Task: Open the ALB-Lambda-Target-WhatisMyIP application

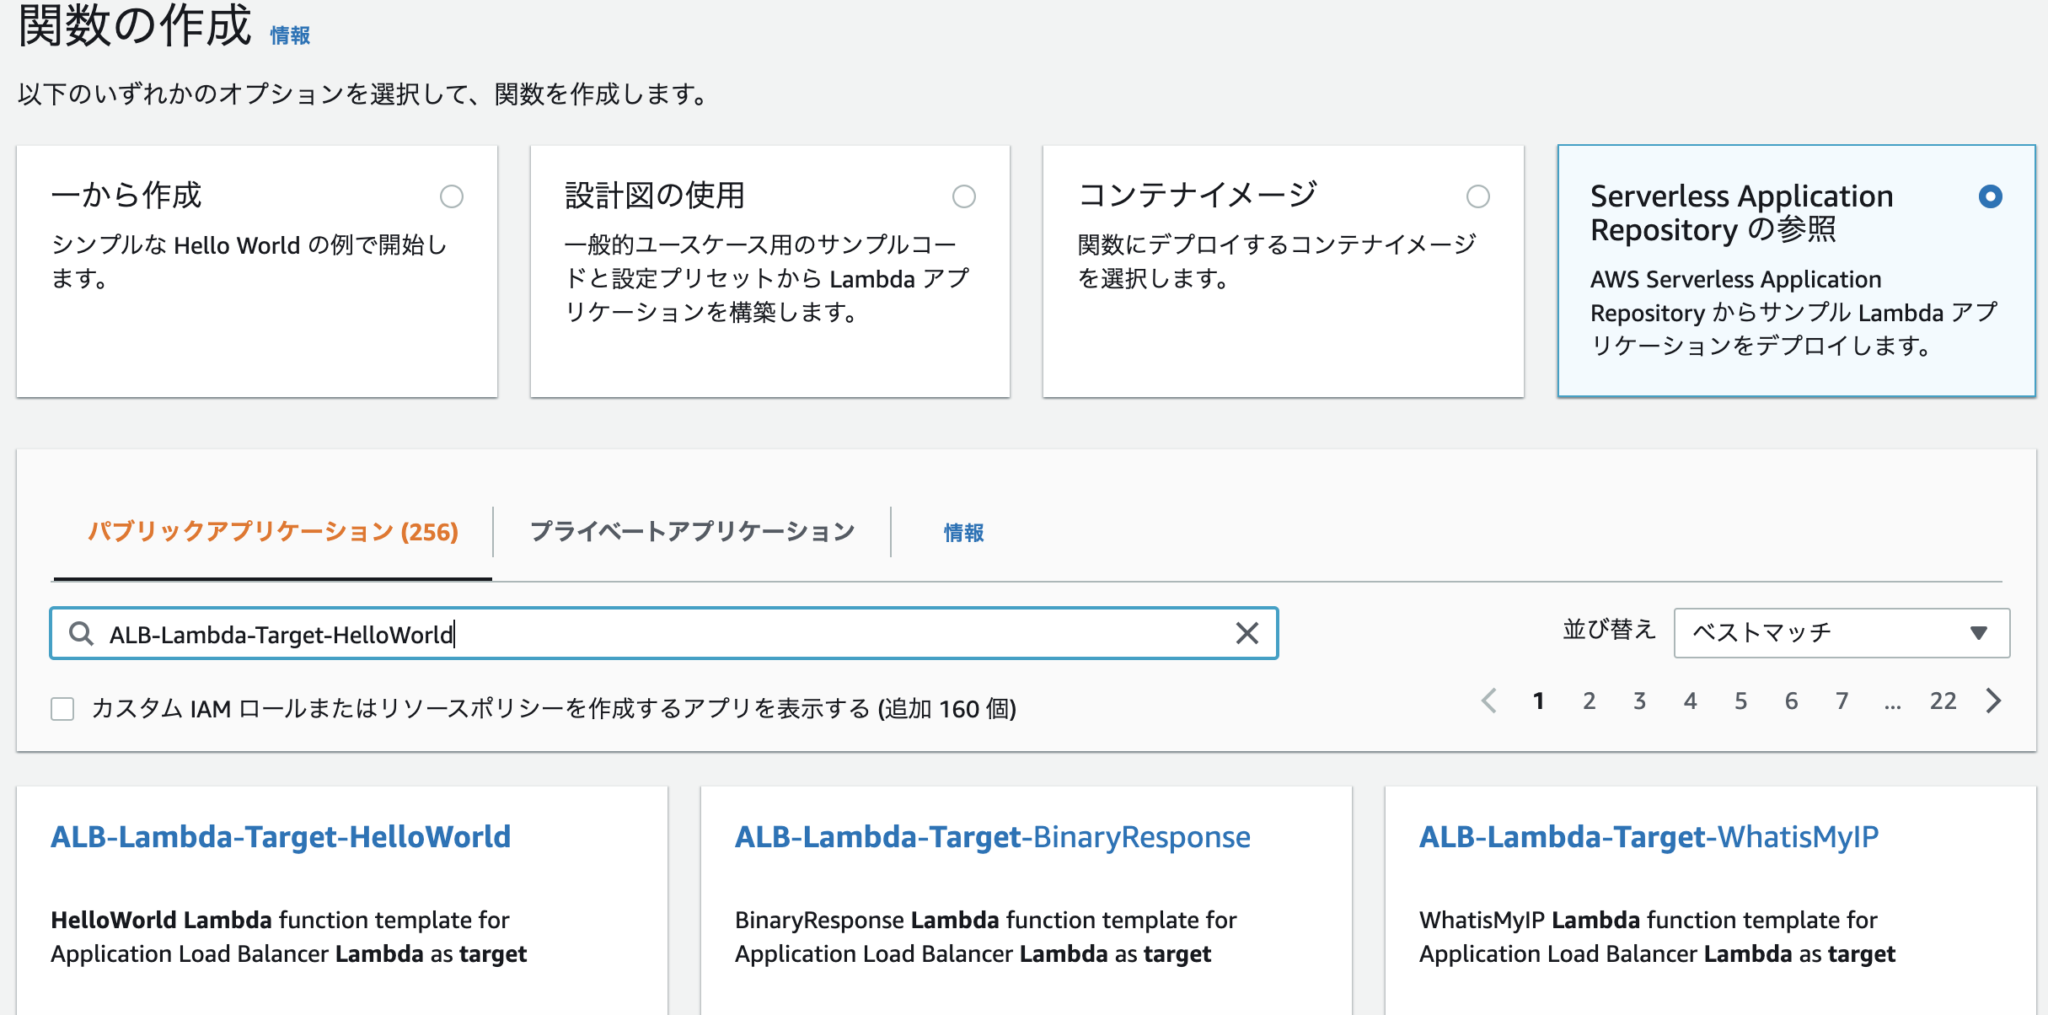Action: 1649,838
